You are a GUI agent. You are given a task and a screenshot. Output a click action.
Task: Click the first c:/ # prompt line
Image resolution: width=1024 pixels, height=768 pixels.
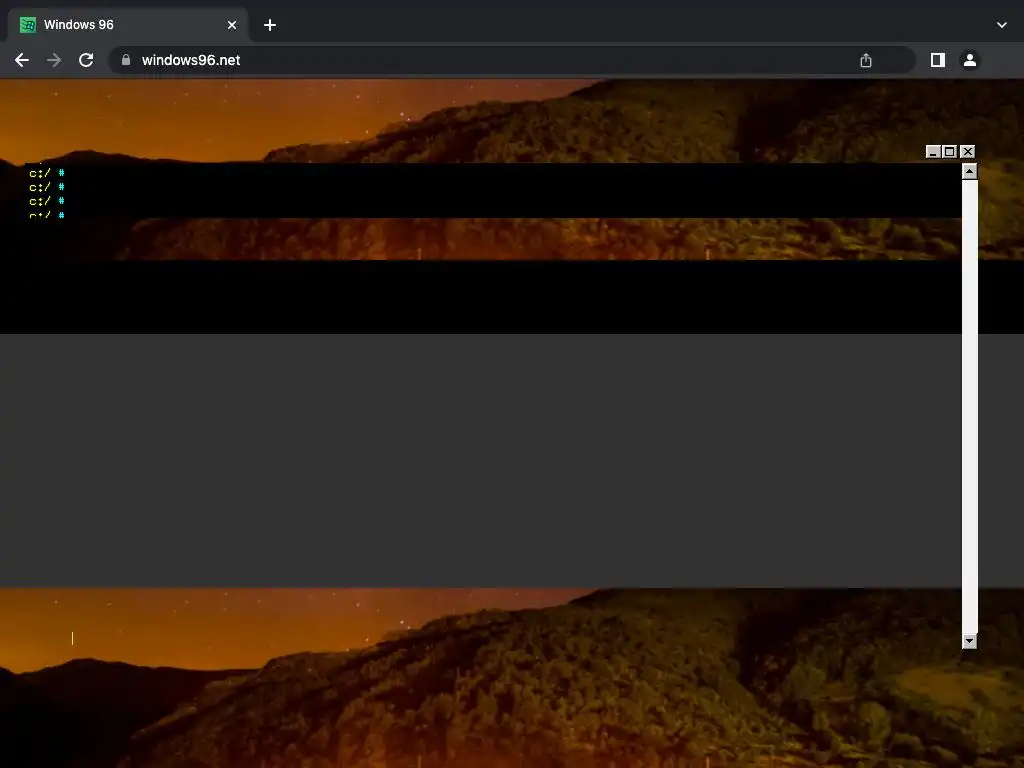point(47,173)
